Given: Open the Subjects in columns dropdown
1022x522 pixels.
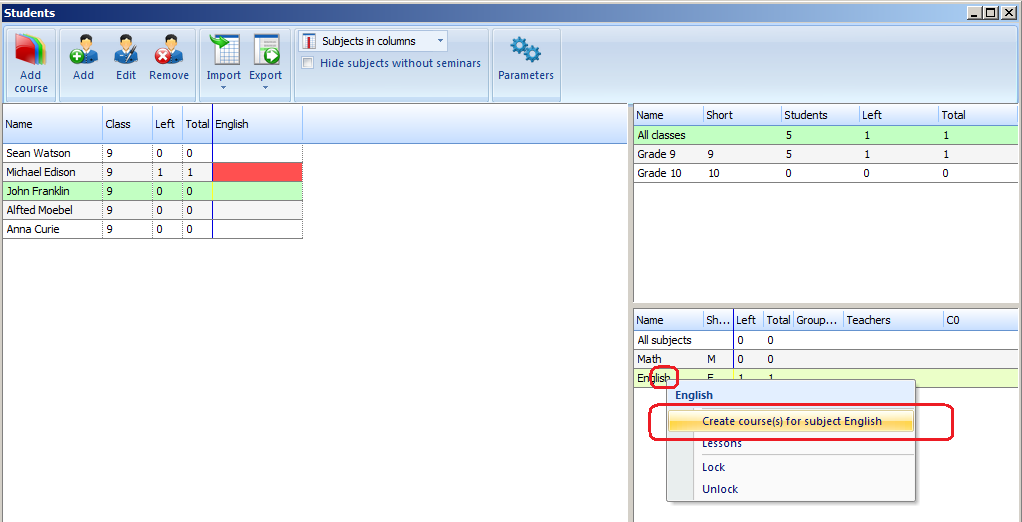Looking at the screenshot, I should [372, 41].
